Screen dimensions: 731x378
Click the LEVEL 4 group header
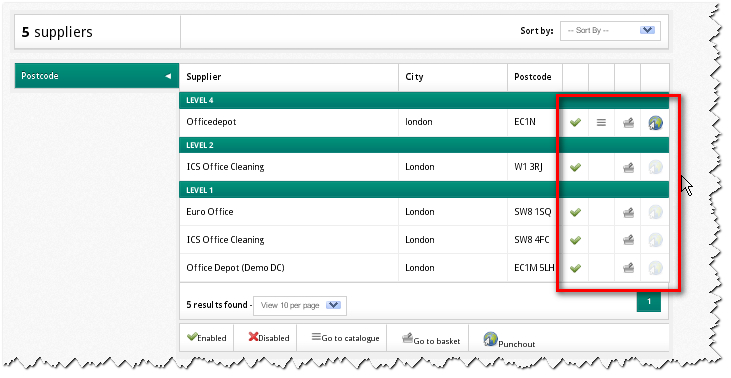point(424,100)
